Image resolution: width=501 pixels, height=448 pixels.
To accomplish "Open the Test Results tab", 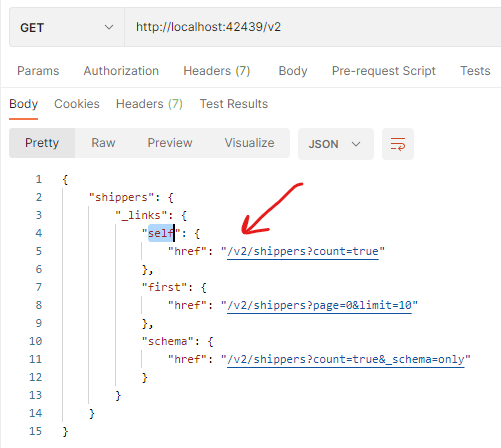I will pyautogui.click(x=234, y=104).
